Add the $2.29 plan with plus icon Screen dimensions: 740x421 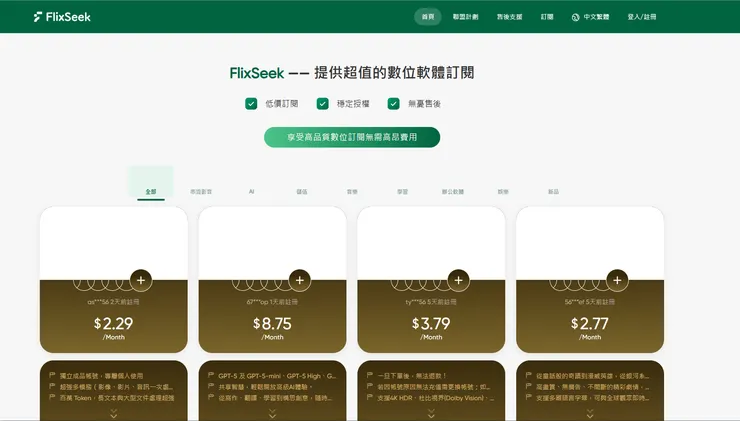[x=141, y=280]
